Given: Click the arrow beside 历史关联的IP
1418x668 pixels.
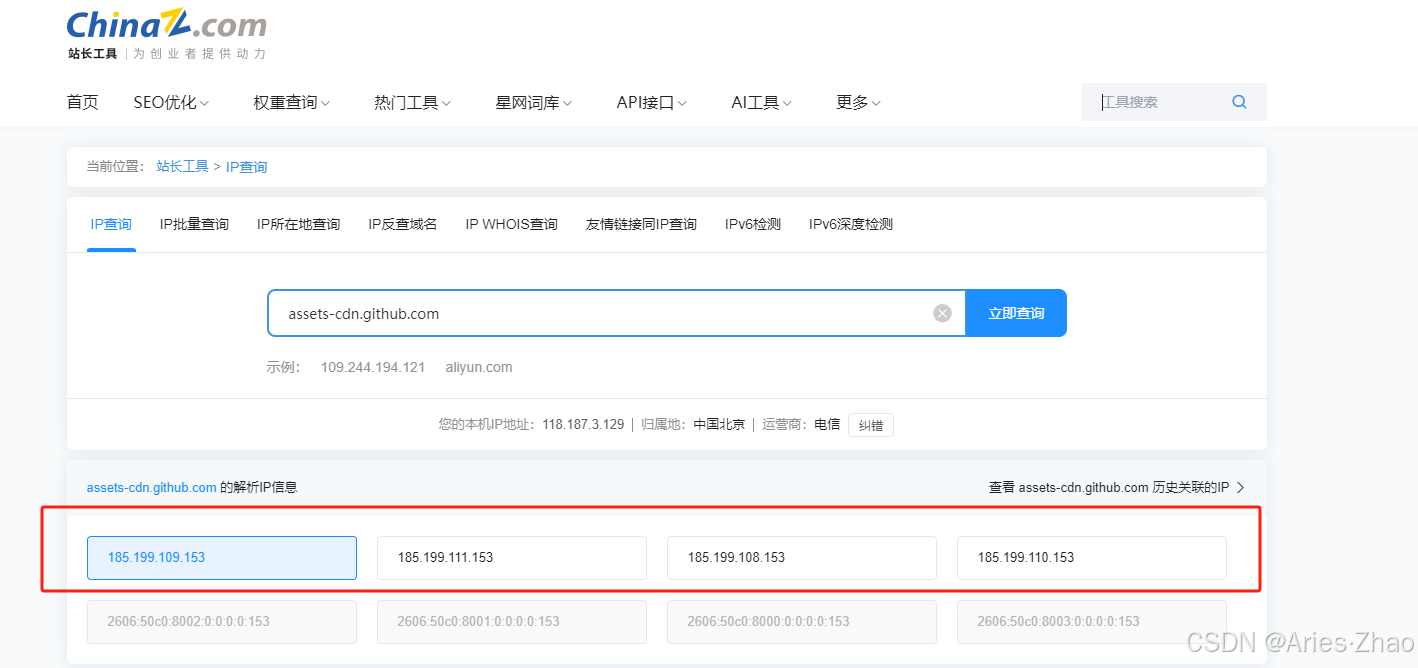Looking at the screenshot, I should (x=1241, y=488).
